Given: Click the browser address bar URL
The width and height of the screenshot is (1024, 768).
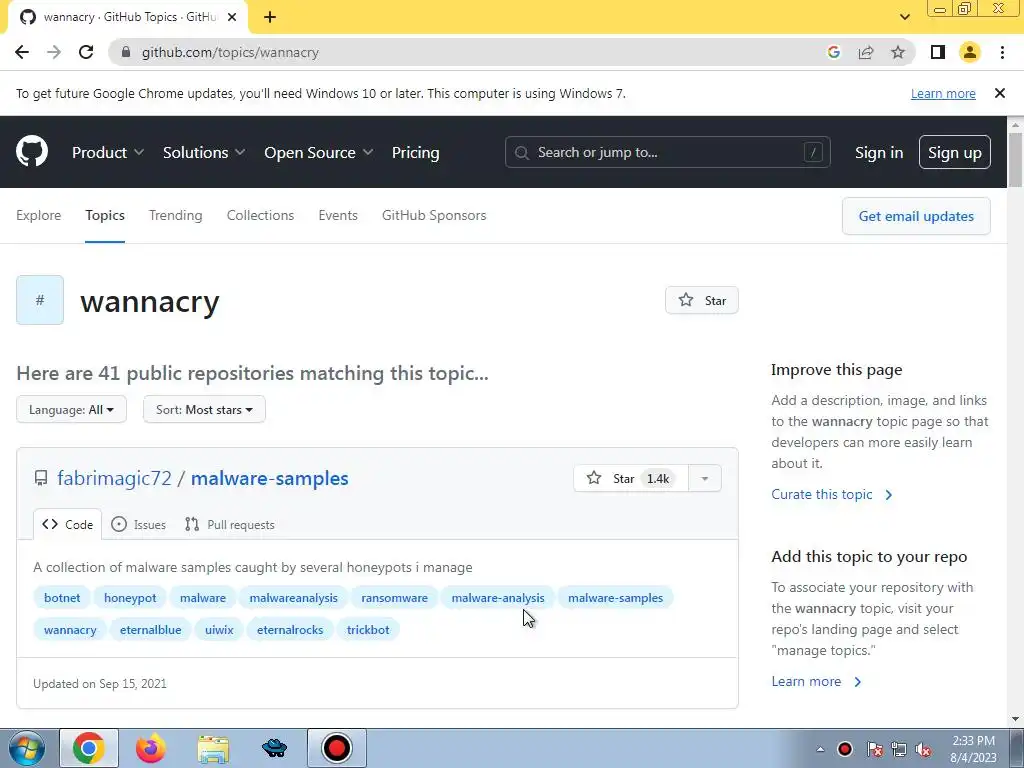Looking at the screenshot, I should tap(230, 52).
